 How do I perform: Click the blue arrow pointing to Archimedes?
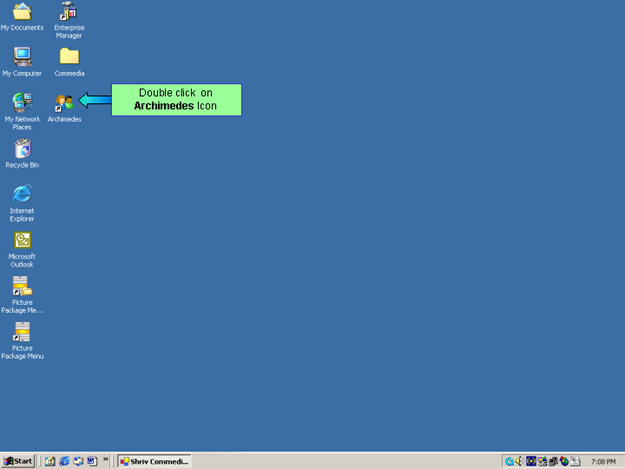point(94,100)
